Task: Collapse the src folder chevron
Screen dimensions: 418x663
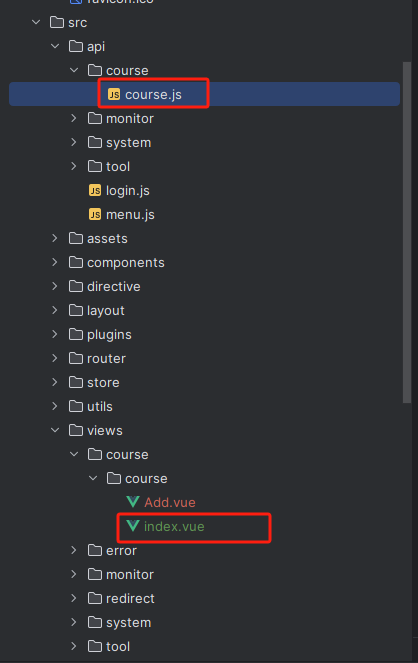Action: point(36,22)
